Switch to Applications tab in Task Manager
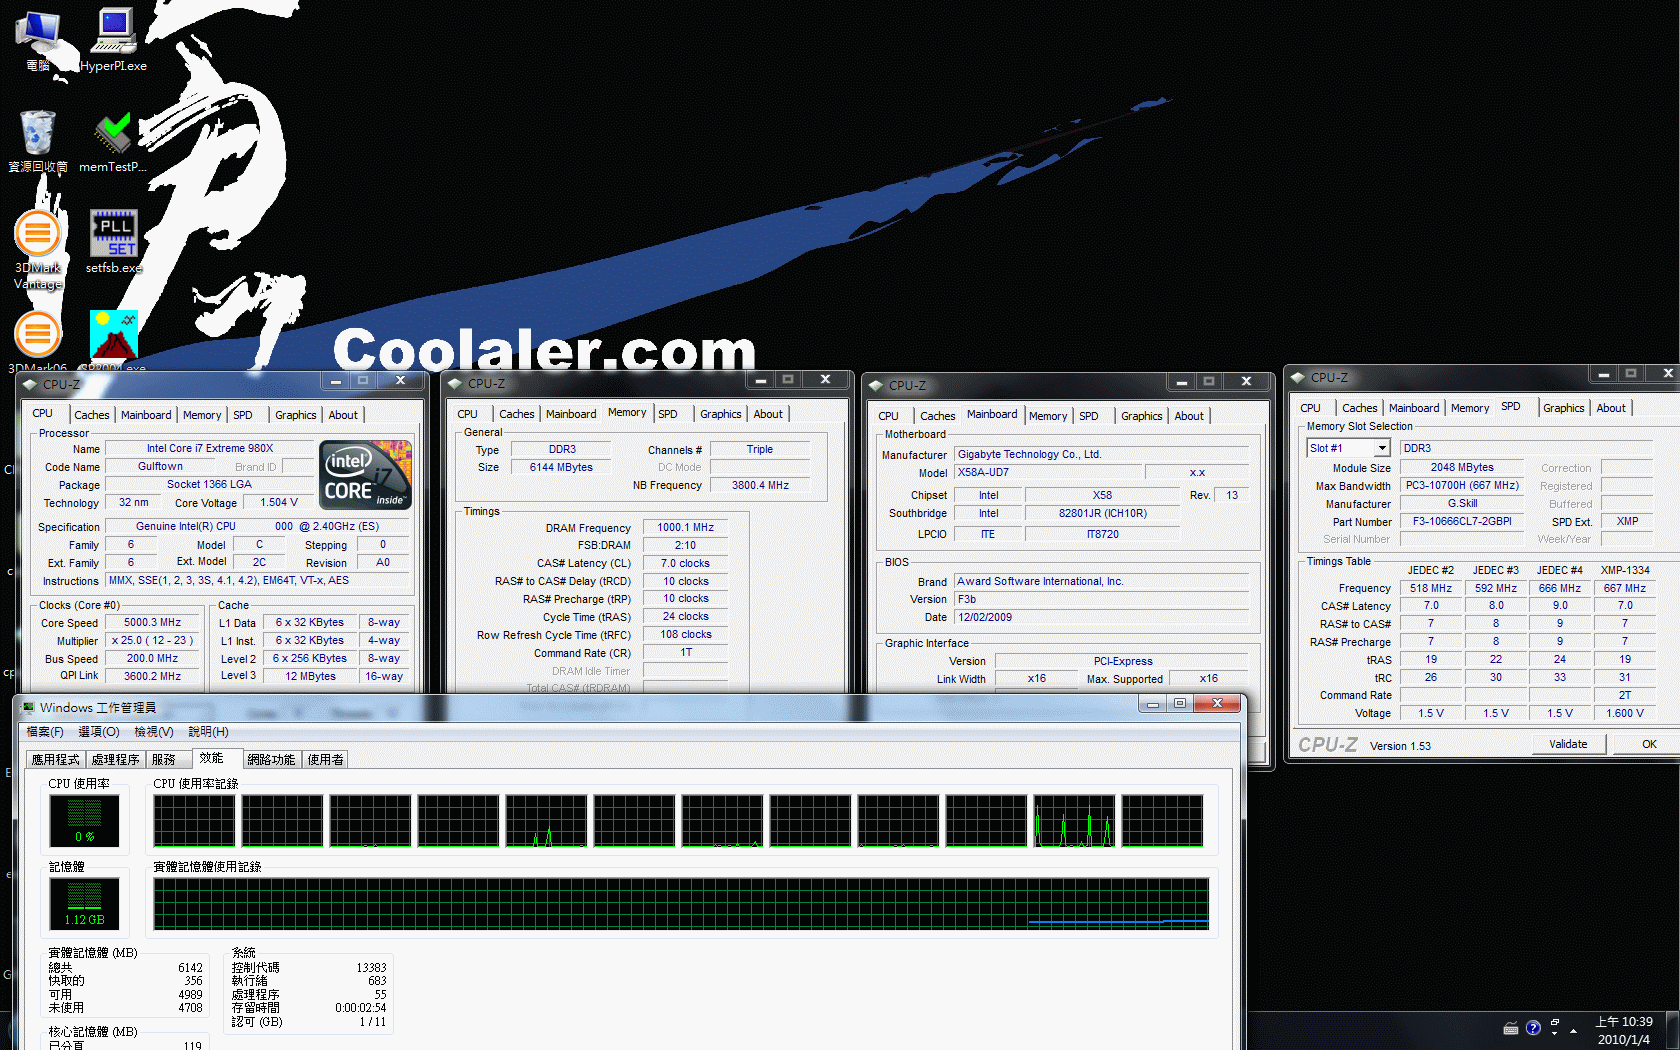Viewport: 1680px width, 1050px height. pyautogui.click(x=56, y=760)
